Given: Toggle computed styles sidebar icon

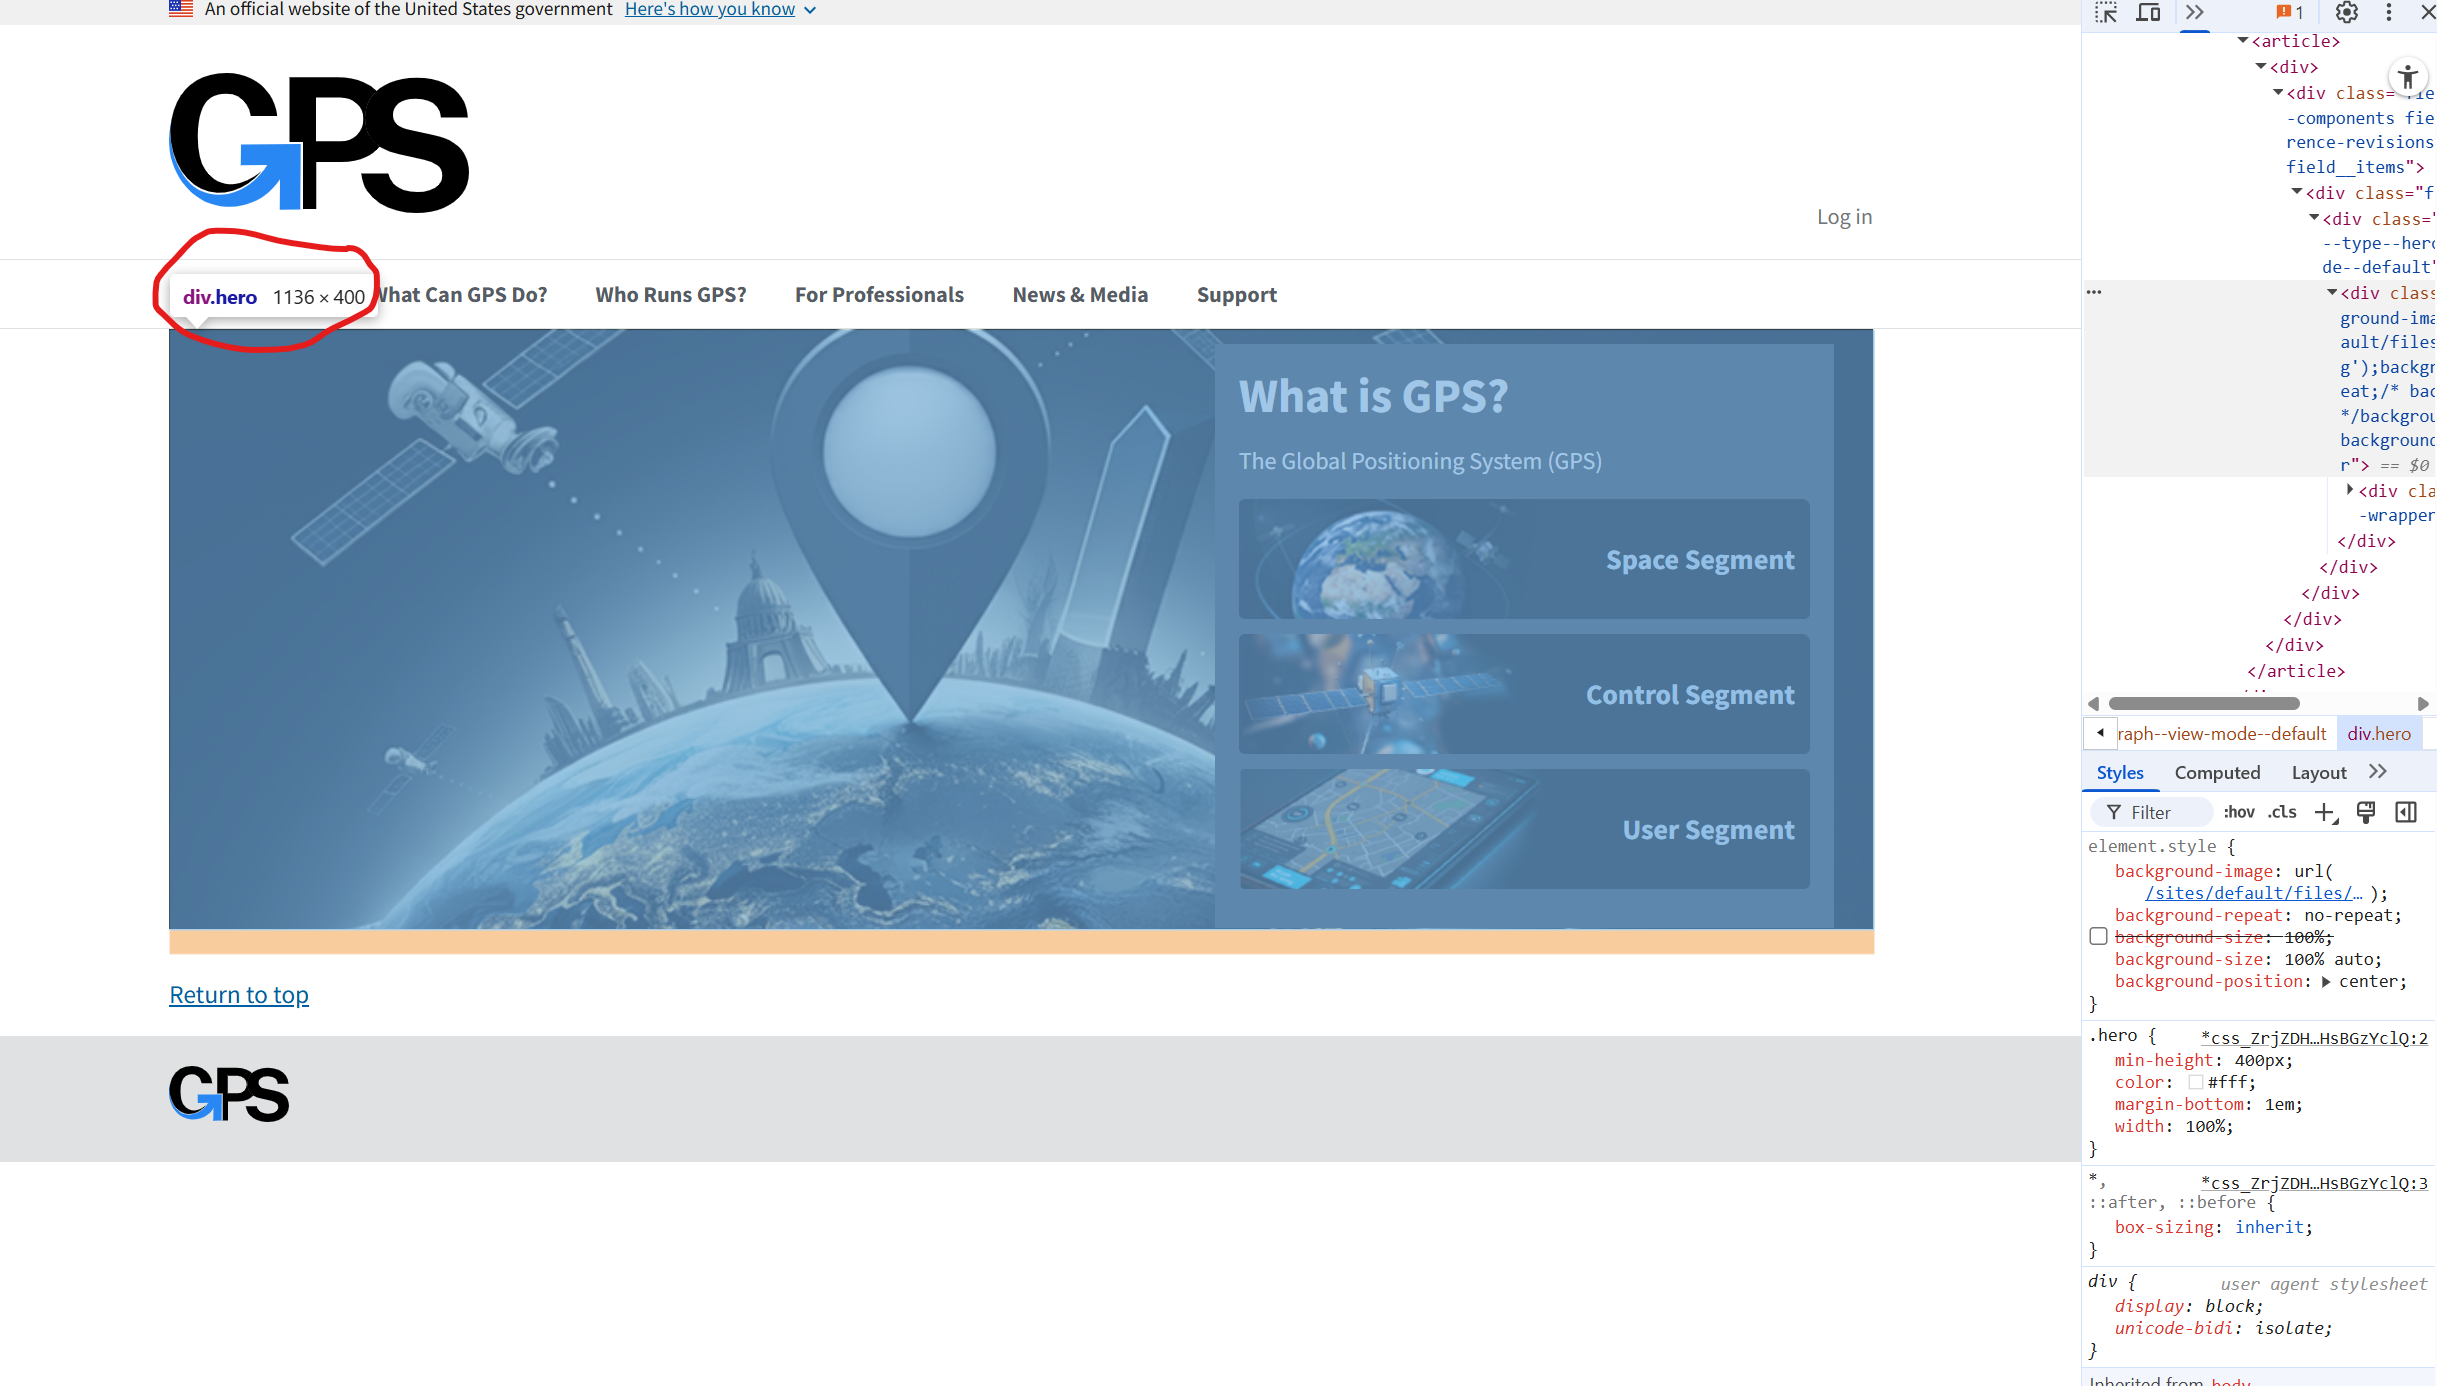Looking at the screenshot, I should coord(2406,812).
